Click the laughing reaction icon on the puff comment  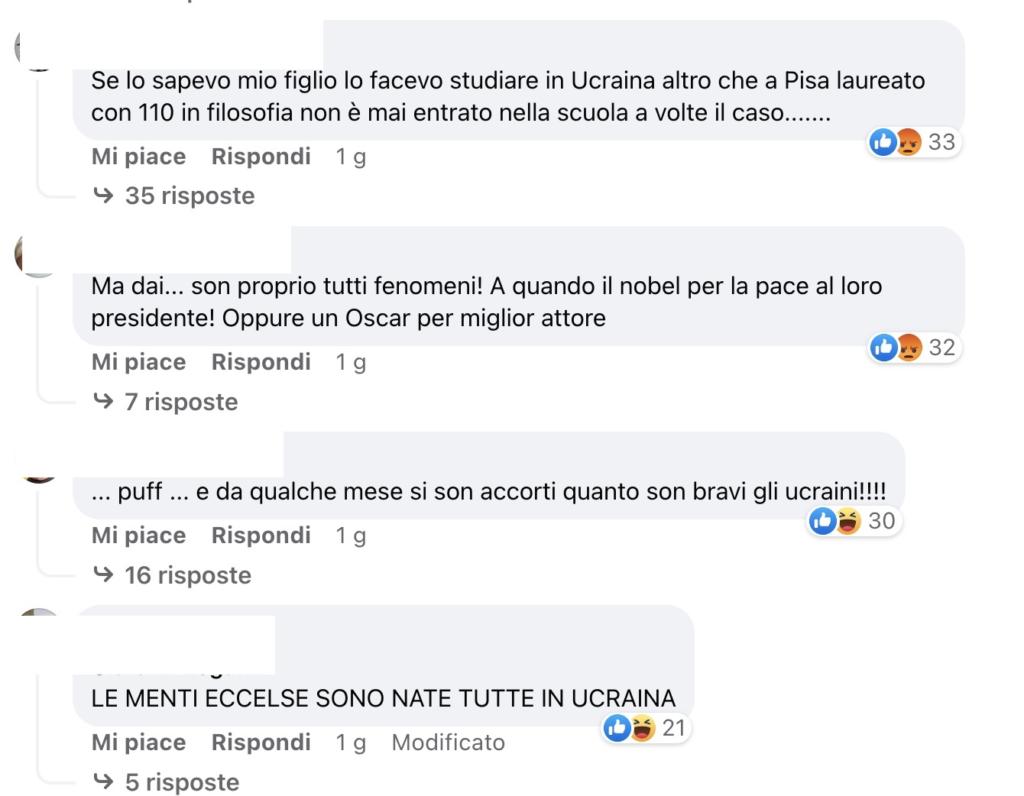(x=848, y=521)
